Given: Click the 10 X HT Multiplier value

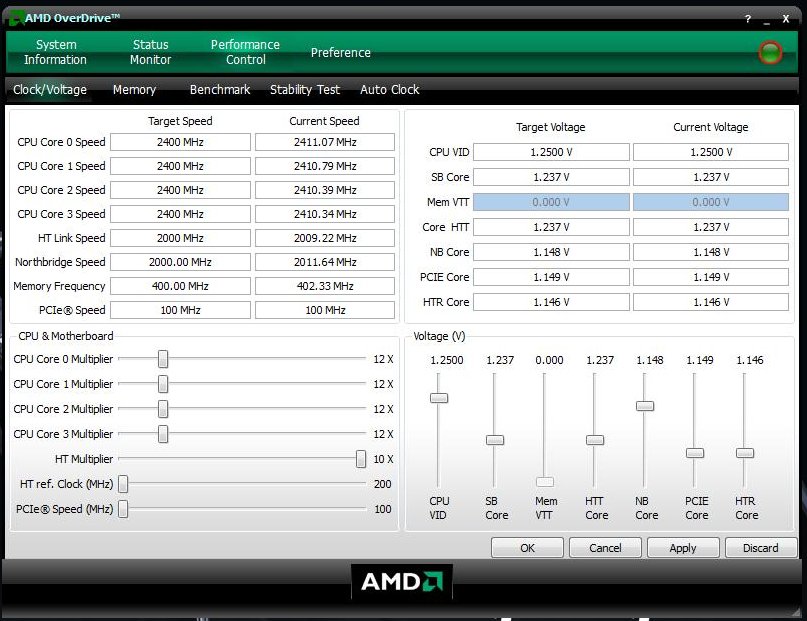Looking at the screenshot, I should pos(383,459).
